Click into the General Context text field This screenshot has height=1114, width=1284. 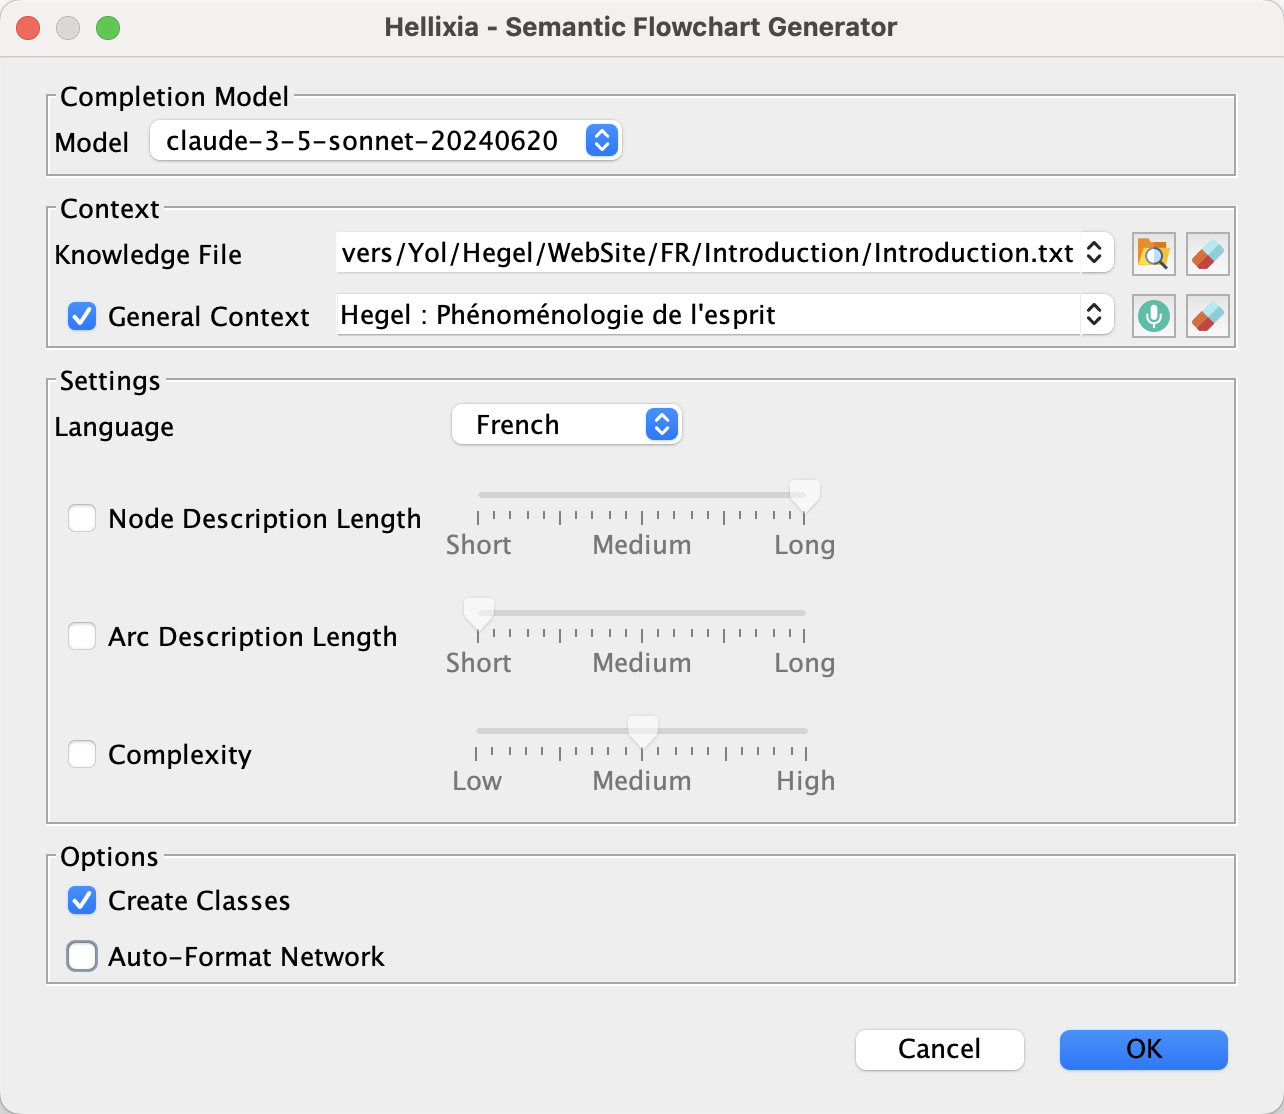pos(708,315)
